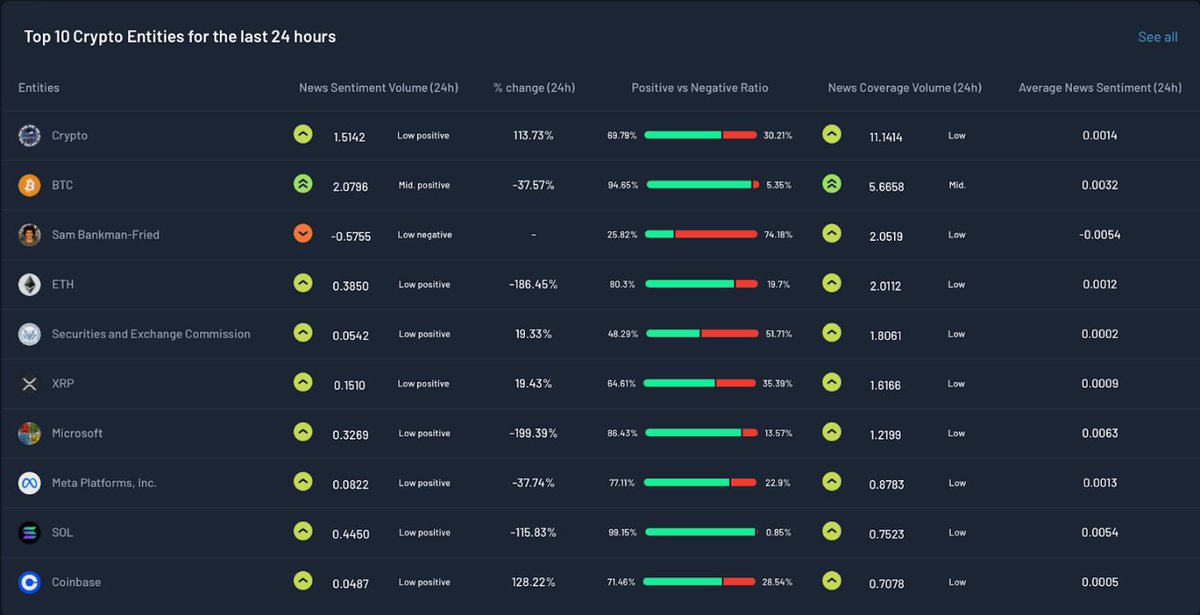
Task: Click Sam Bankman-Fried's news coverage up-arrow icon
Action: [x=831, y=233]
